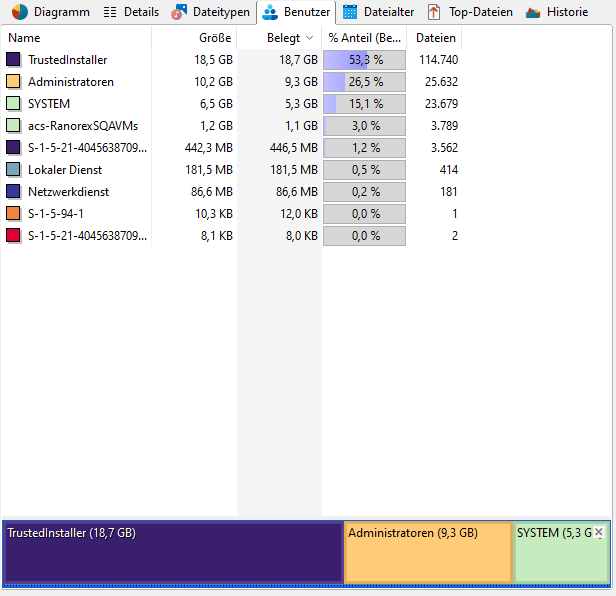Open the Top-Dateien tab
The width and height of the screenshot is (616, 596).
(x=470, y=12)
